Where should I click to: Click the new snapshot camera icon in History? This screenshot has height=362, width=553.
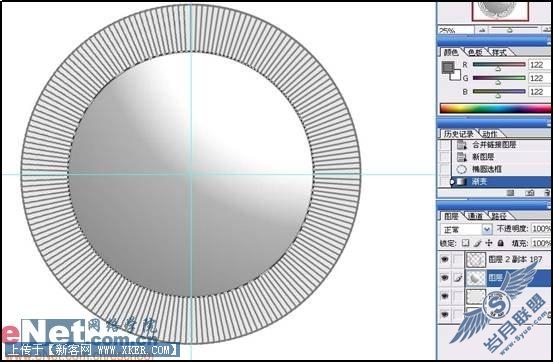529,193
